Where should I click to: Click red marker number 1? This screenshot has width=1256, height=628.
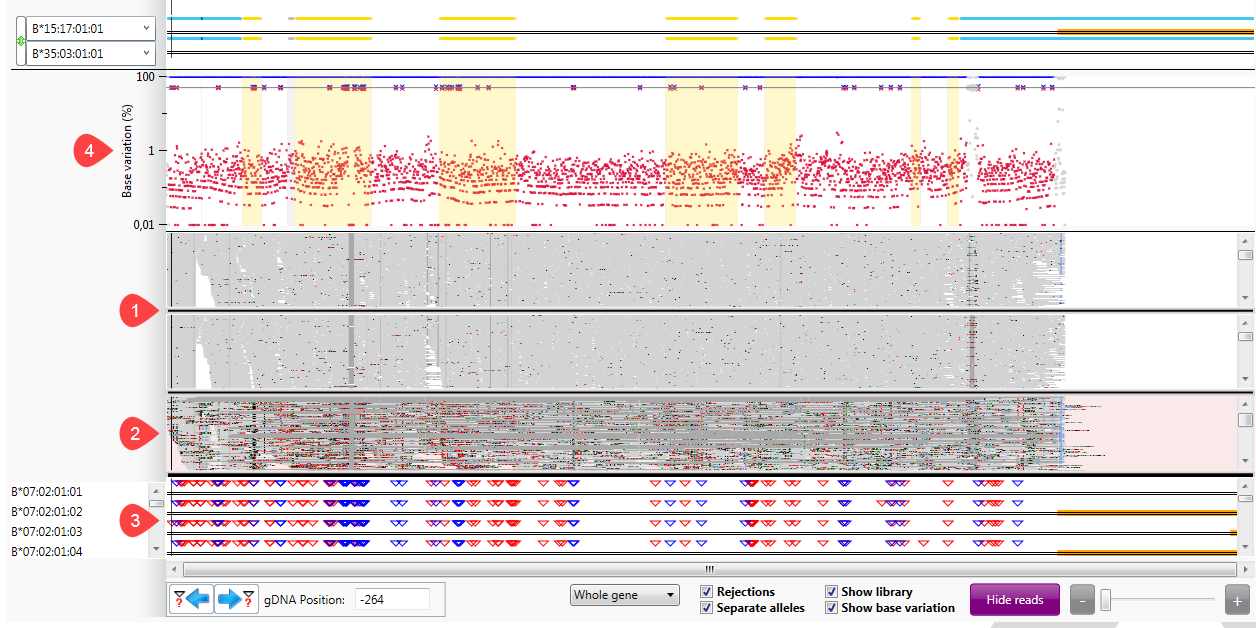coord(136,311)
